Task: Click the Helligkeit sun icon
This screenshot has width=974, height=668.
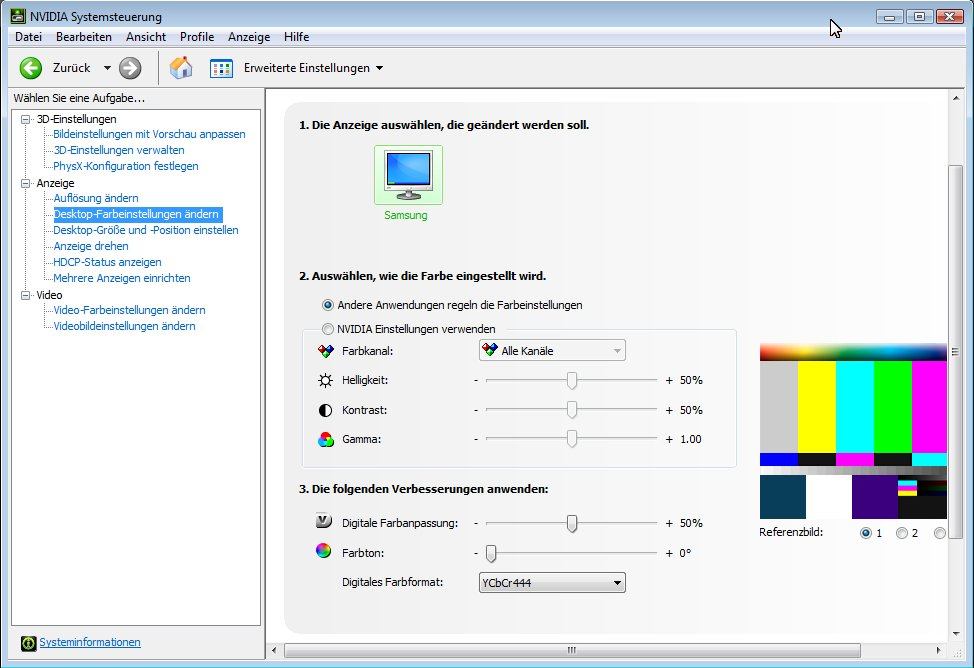Action: [x=325, y=380]
